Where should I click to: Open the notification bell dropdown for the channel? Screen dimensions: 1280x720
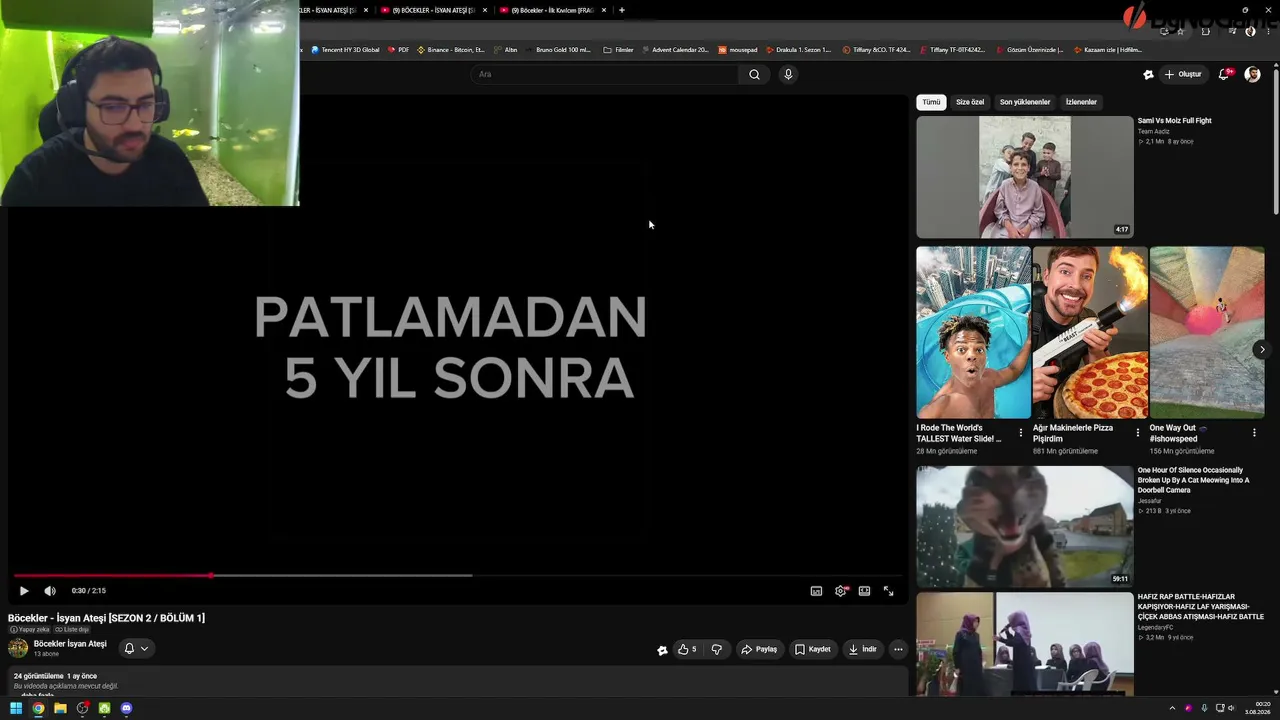pyautogui.click(x=136, y=648)
